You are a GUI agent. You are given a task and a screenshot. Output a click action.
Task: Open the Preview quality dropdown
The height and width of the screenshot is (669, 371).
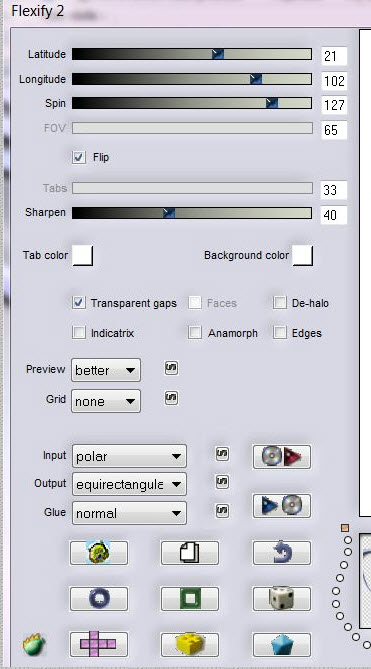106,370
